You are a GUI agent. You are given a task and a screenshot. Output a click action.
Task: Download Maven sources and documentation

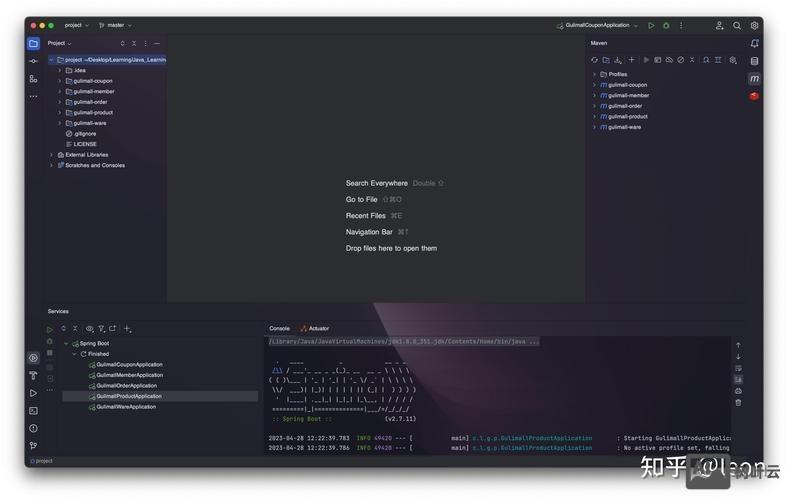[618, 60]
